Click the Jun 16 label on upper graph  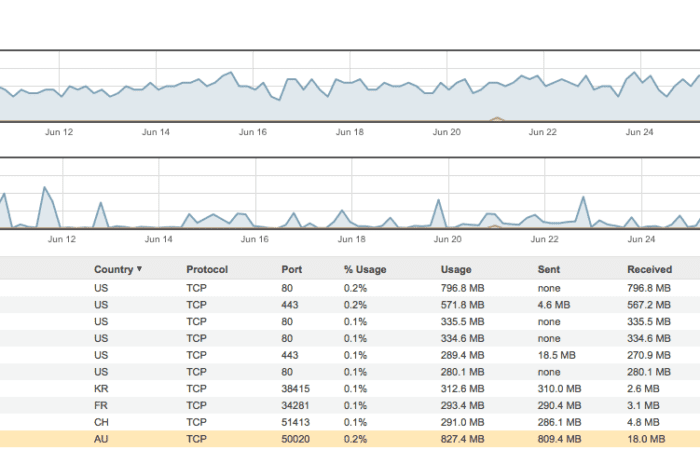(x=253, y=132)
